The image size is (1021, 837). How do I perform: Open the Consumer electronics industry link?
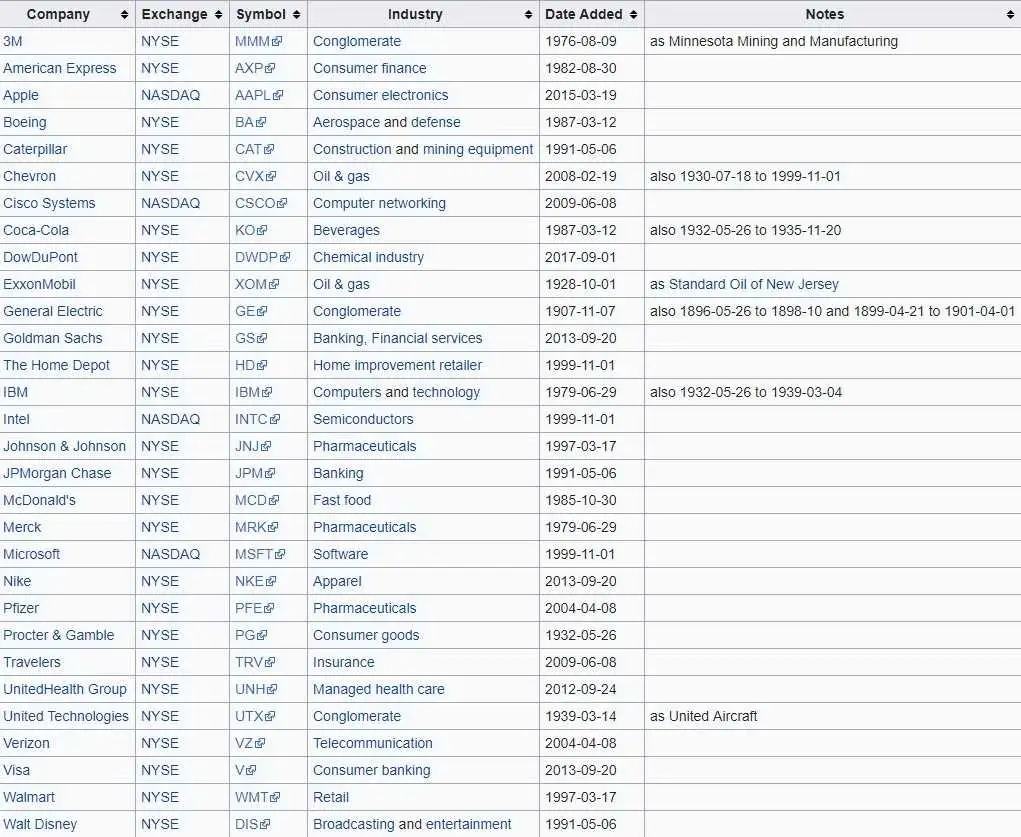380,95
